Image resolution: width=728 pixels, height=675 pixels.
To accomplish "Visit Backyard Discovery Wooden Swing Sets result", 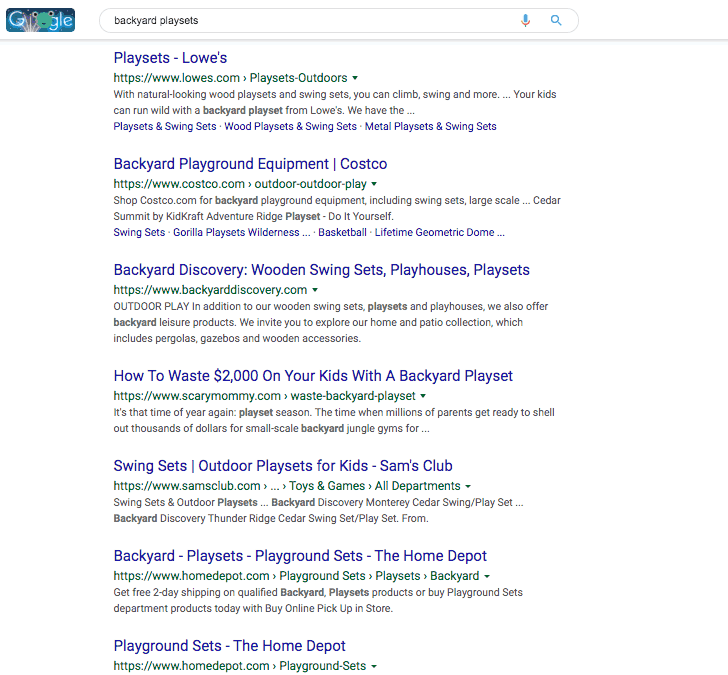I will tap(321, 270).
